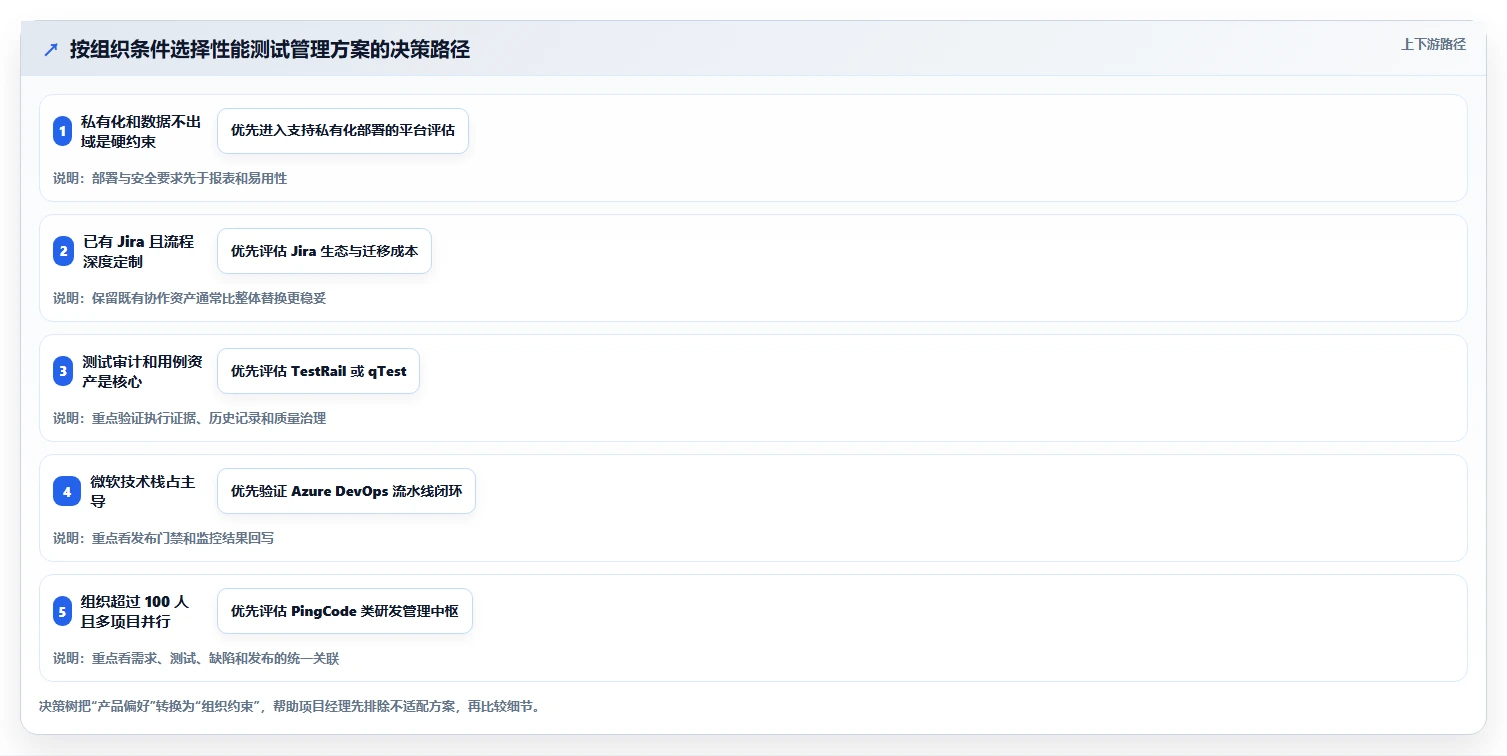The width and height of the screenshot is (1507, 756).
Task: Click note '说明：重点验证执行证据、历史记录和质量治理'
Action: click(x=190, y=418)
